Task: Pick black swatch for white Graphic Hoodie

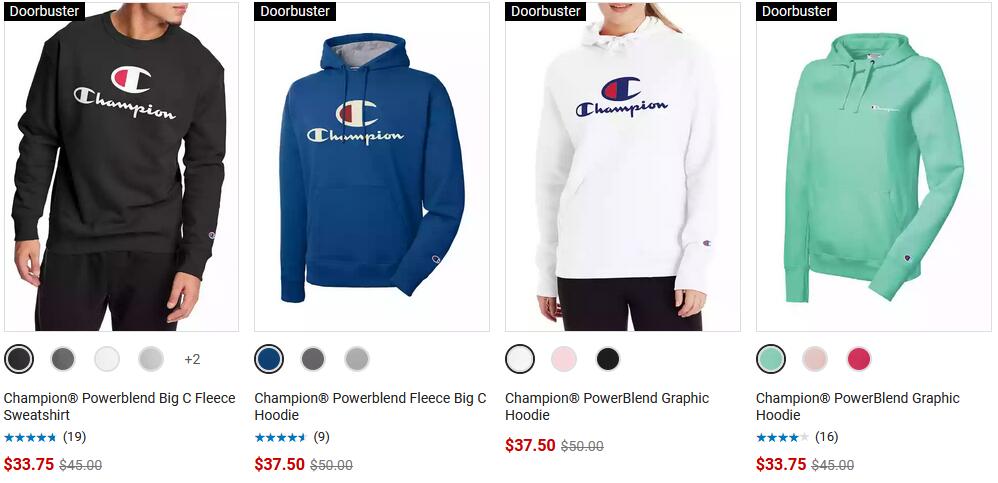Action: coord(608,359)
